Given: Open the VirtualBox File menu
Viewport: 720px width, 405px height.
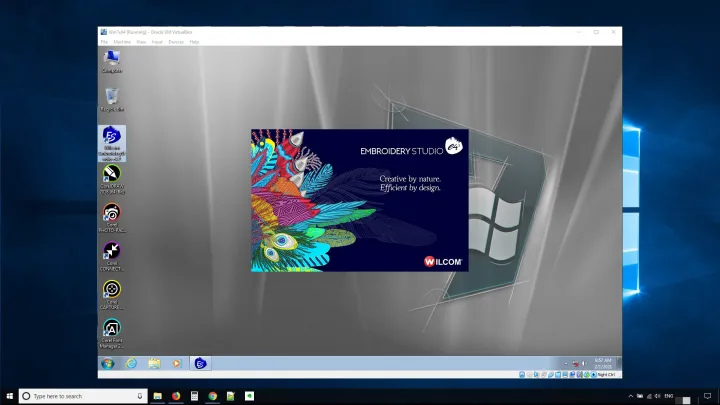Looking at the screenshot, I should pyautogui.click(x=104, y=42).
